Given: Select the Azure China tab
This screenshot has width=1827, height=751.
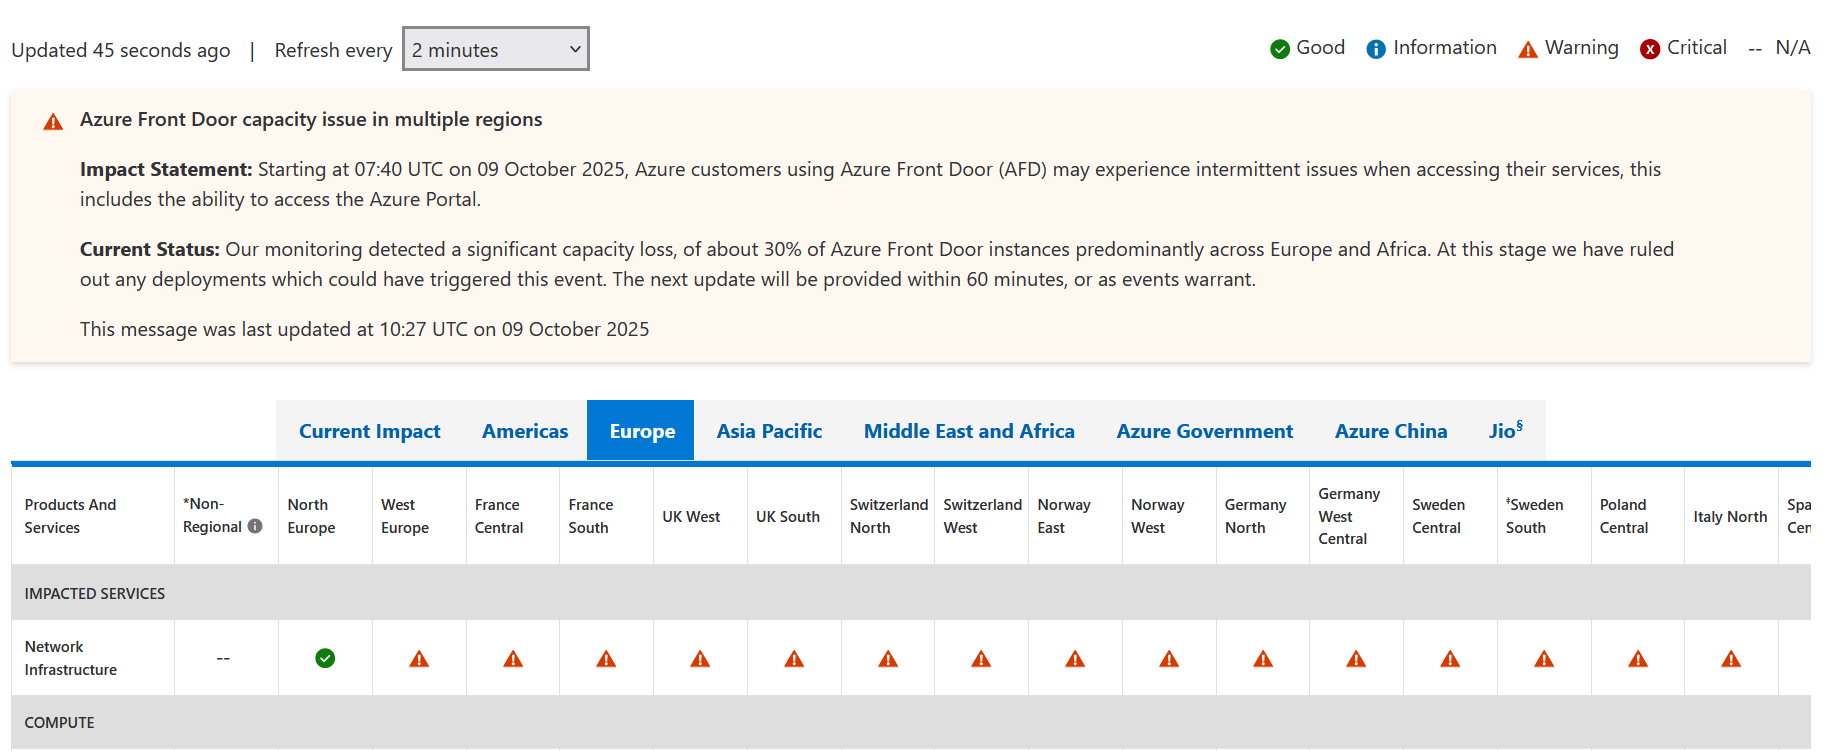Looking at the screenshot, I should [x=1390, y=431].
